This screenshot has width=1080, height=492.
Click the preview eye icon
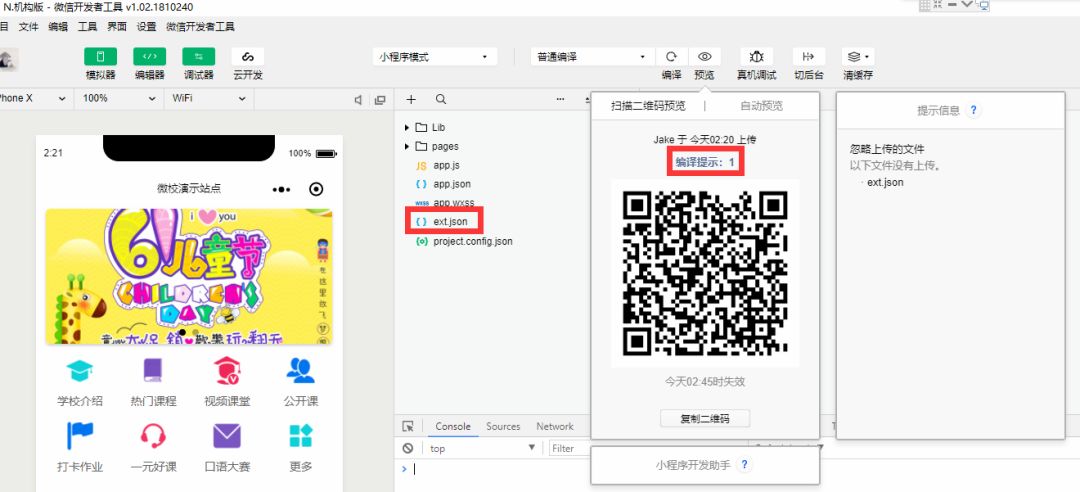coord(704,57)
